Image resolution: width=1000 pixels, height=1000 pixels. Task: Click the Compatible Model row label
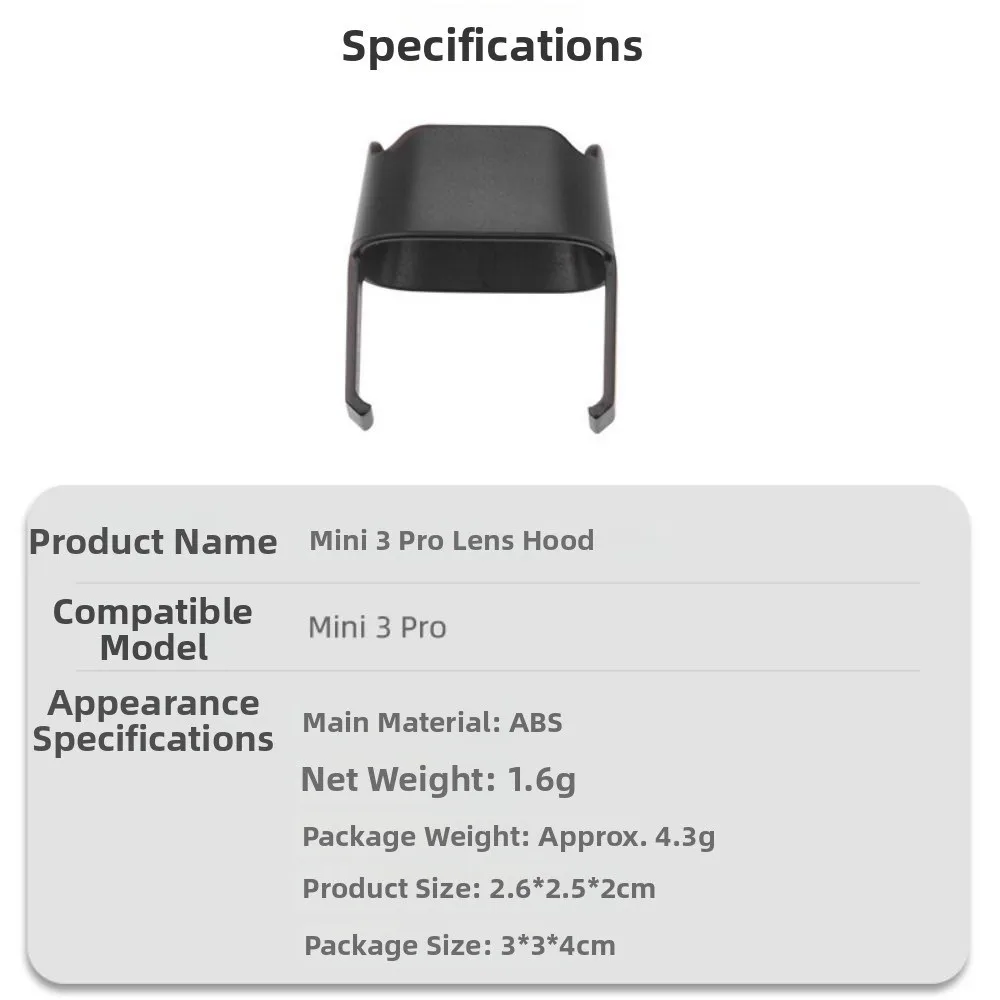(153, 629)
